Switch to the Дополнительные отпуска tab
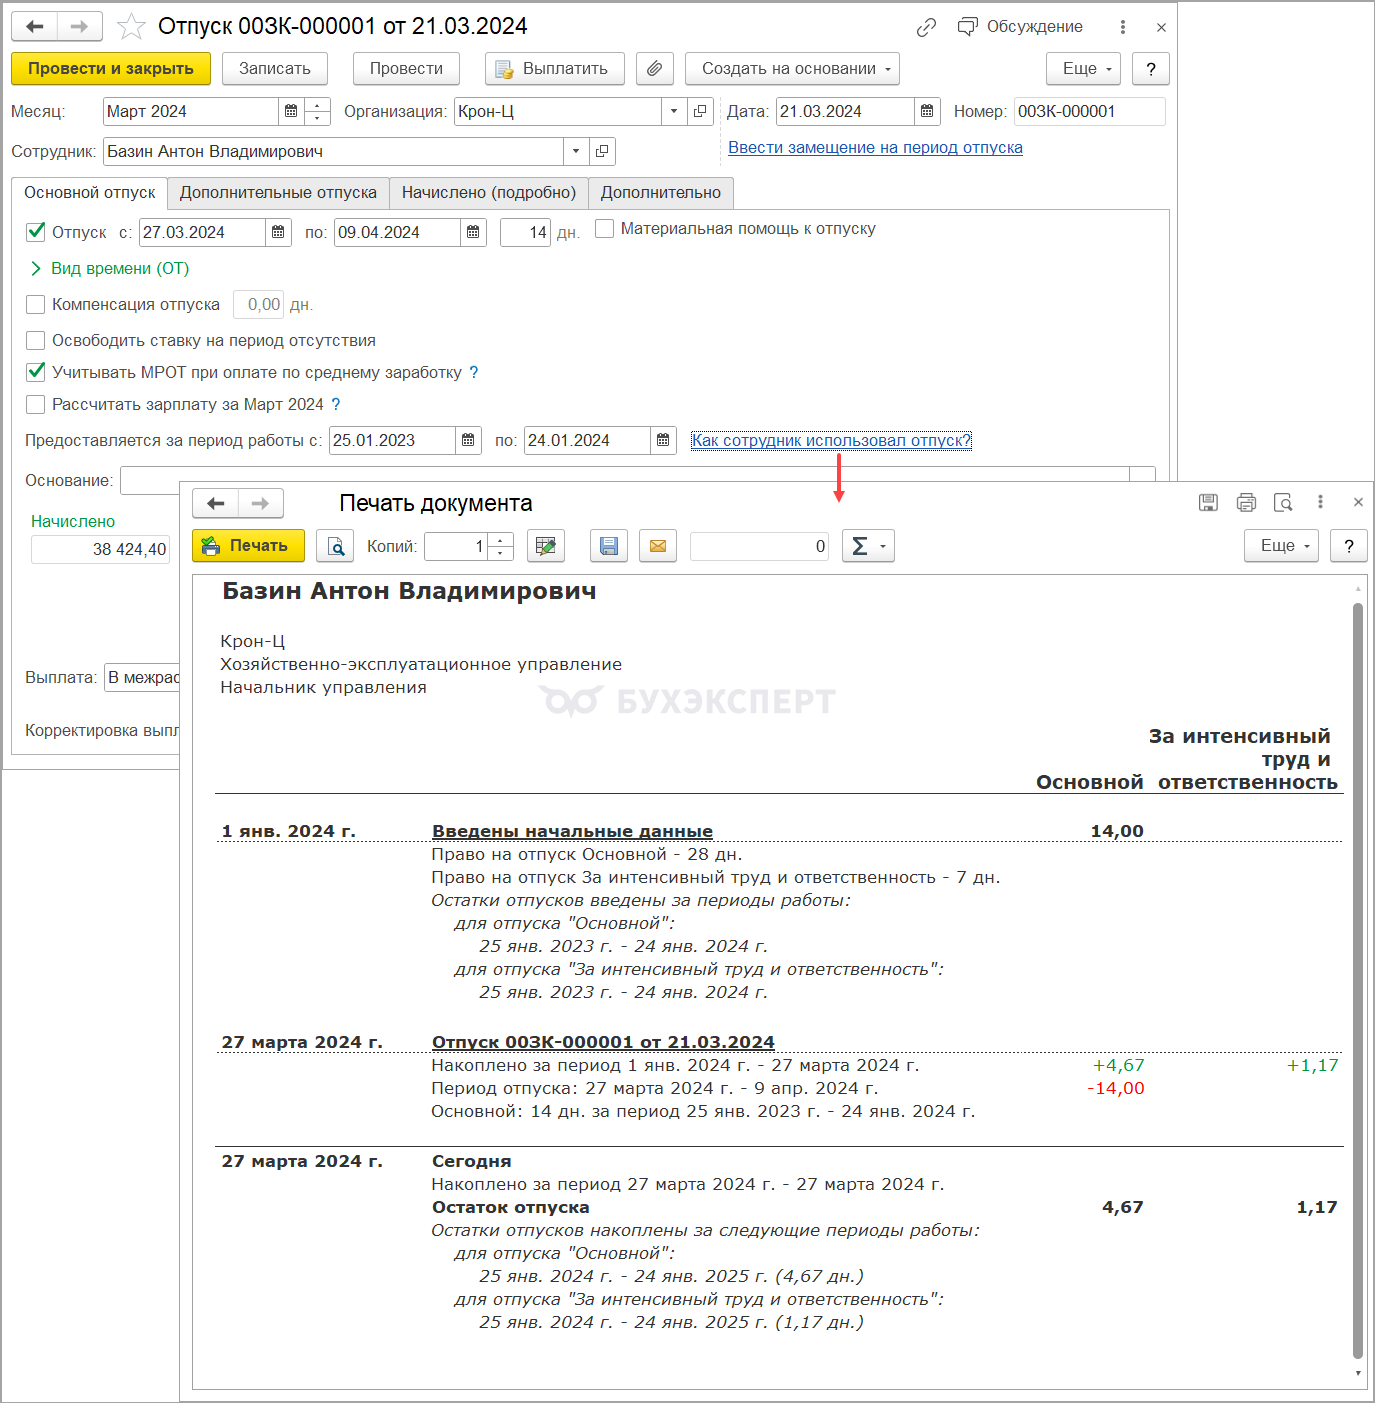Viewport: 1375px width, 1403px height. tap(278, 193)
